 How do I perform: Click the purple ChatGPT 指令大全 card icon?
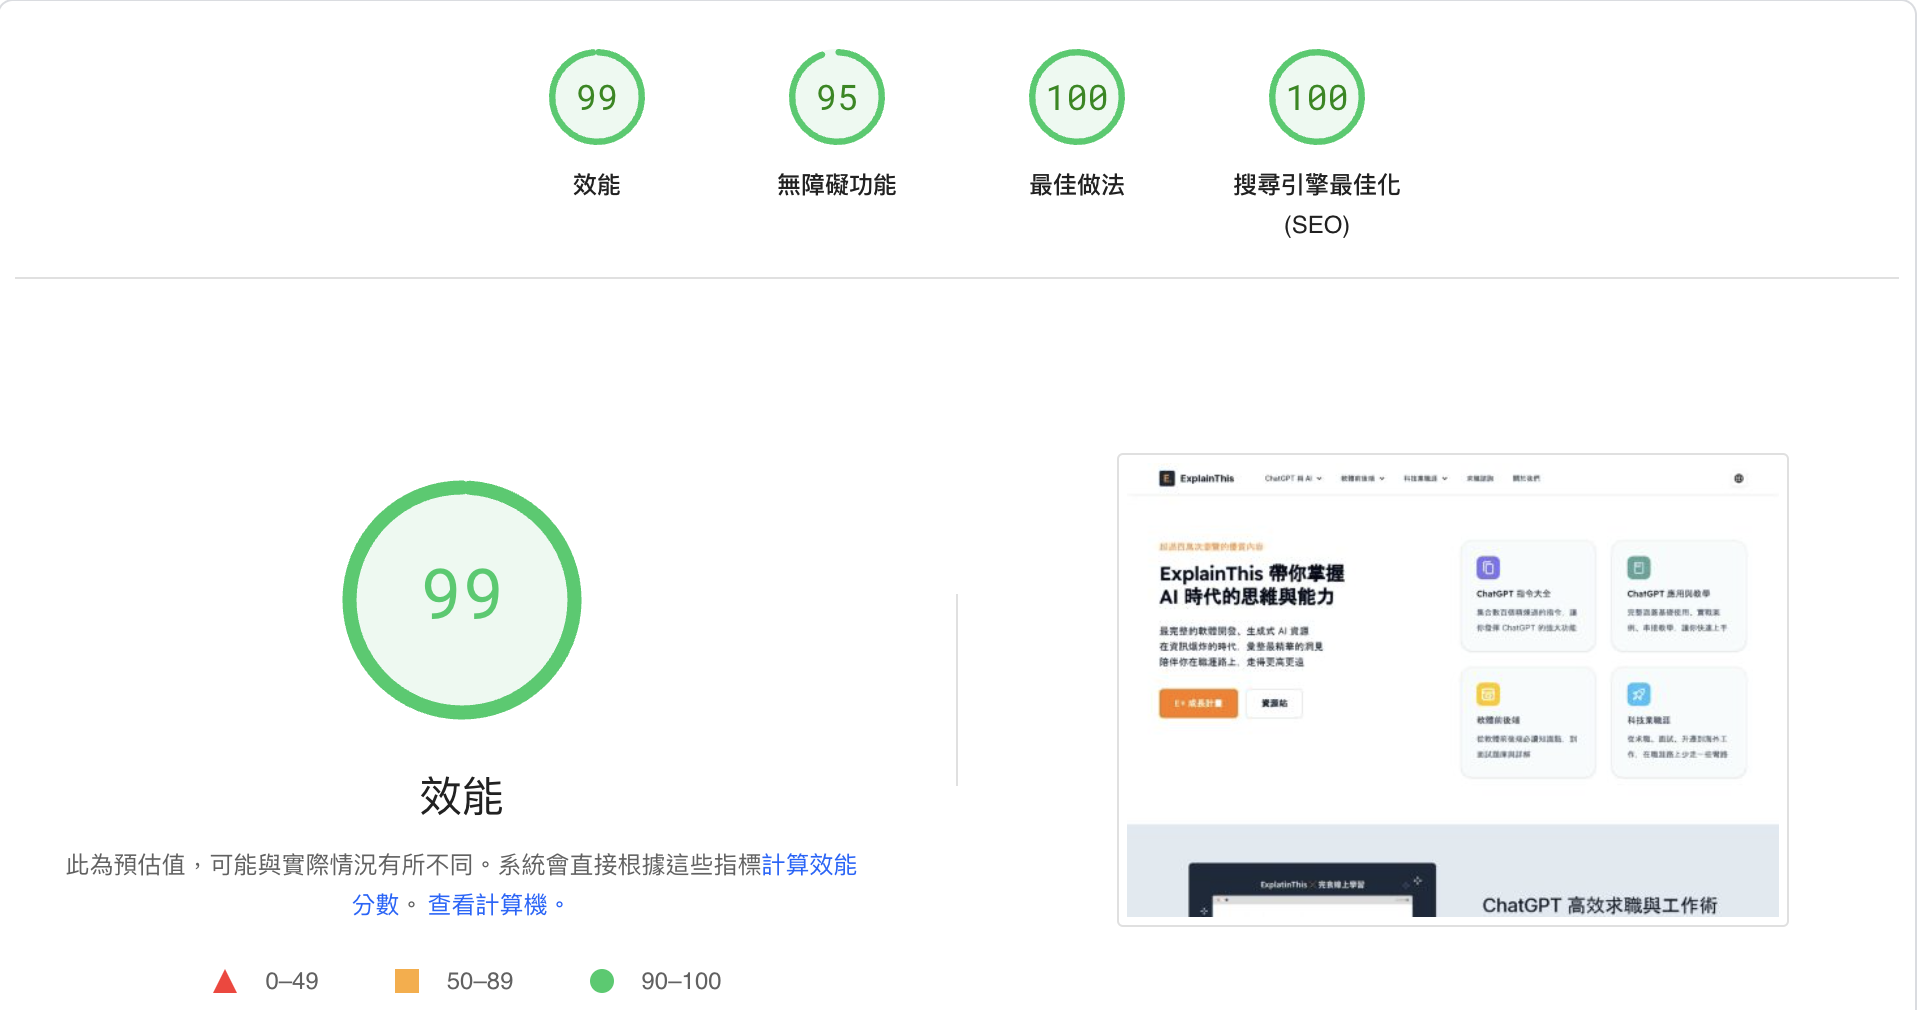point(1489,566)
